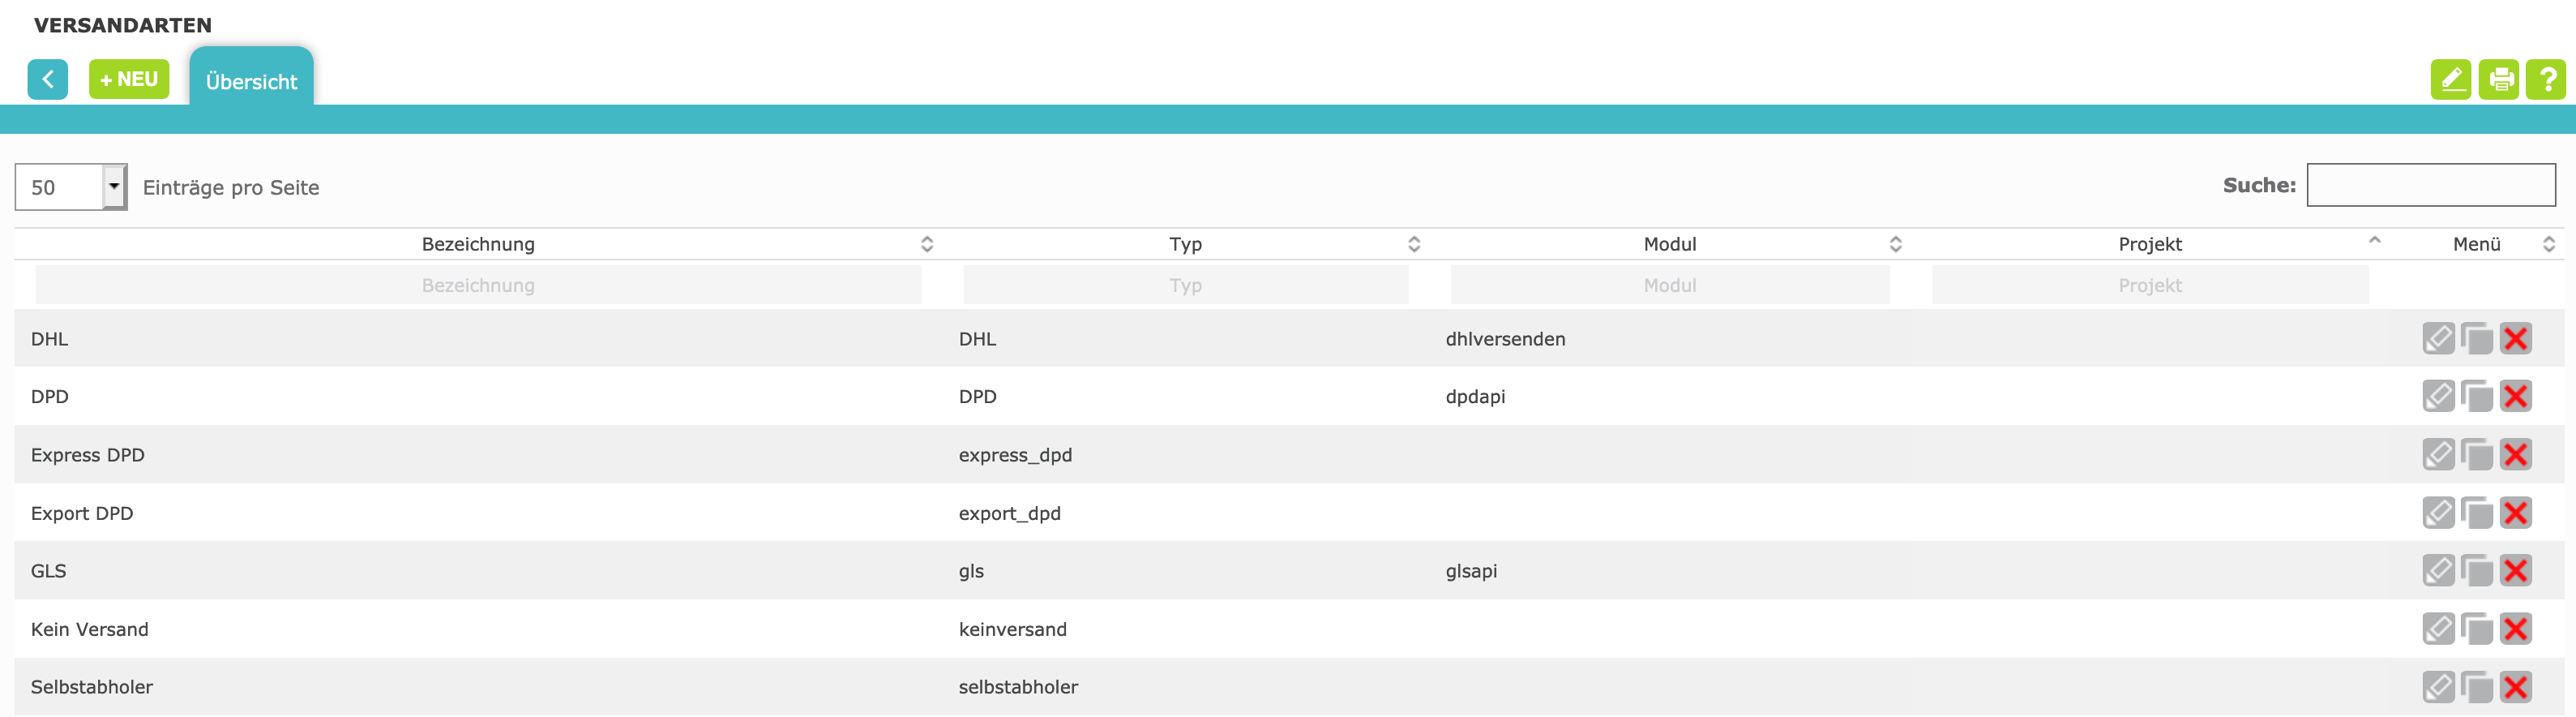
Task: Copy the DPD shipping method entry
Action: point(2477,397)
